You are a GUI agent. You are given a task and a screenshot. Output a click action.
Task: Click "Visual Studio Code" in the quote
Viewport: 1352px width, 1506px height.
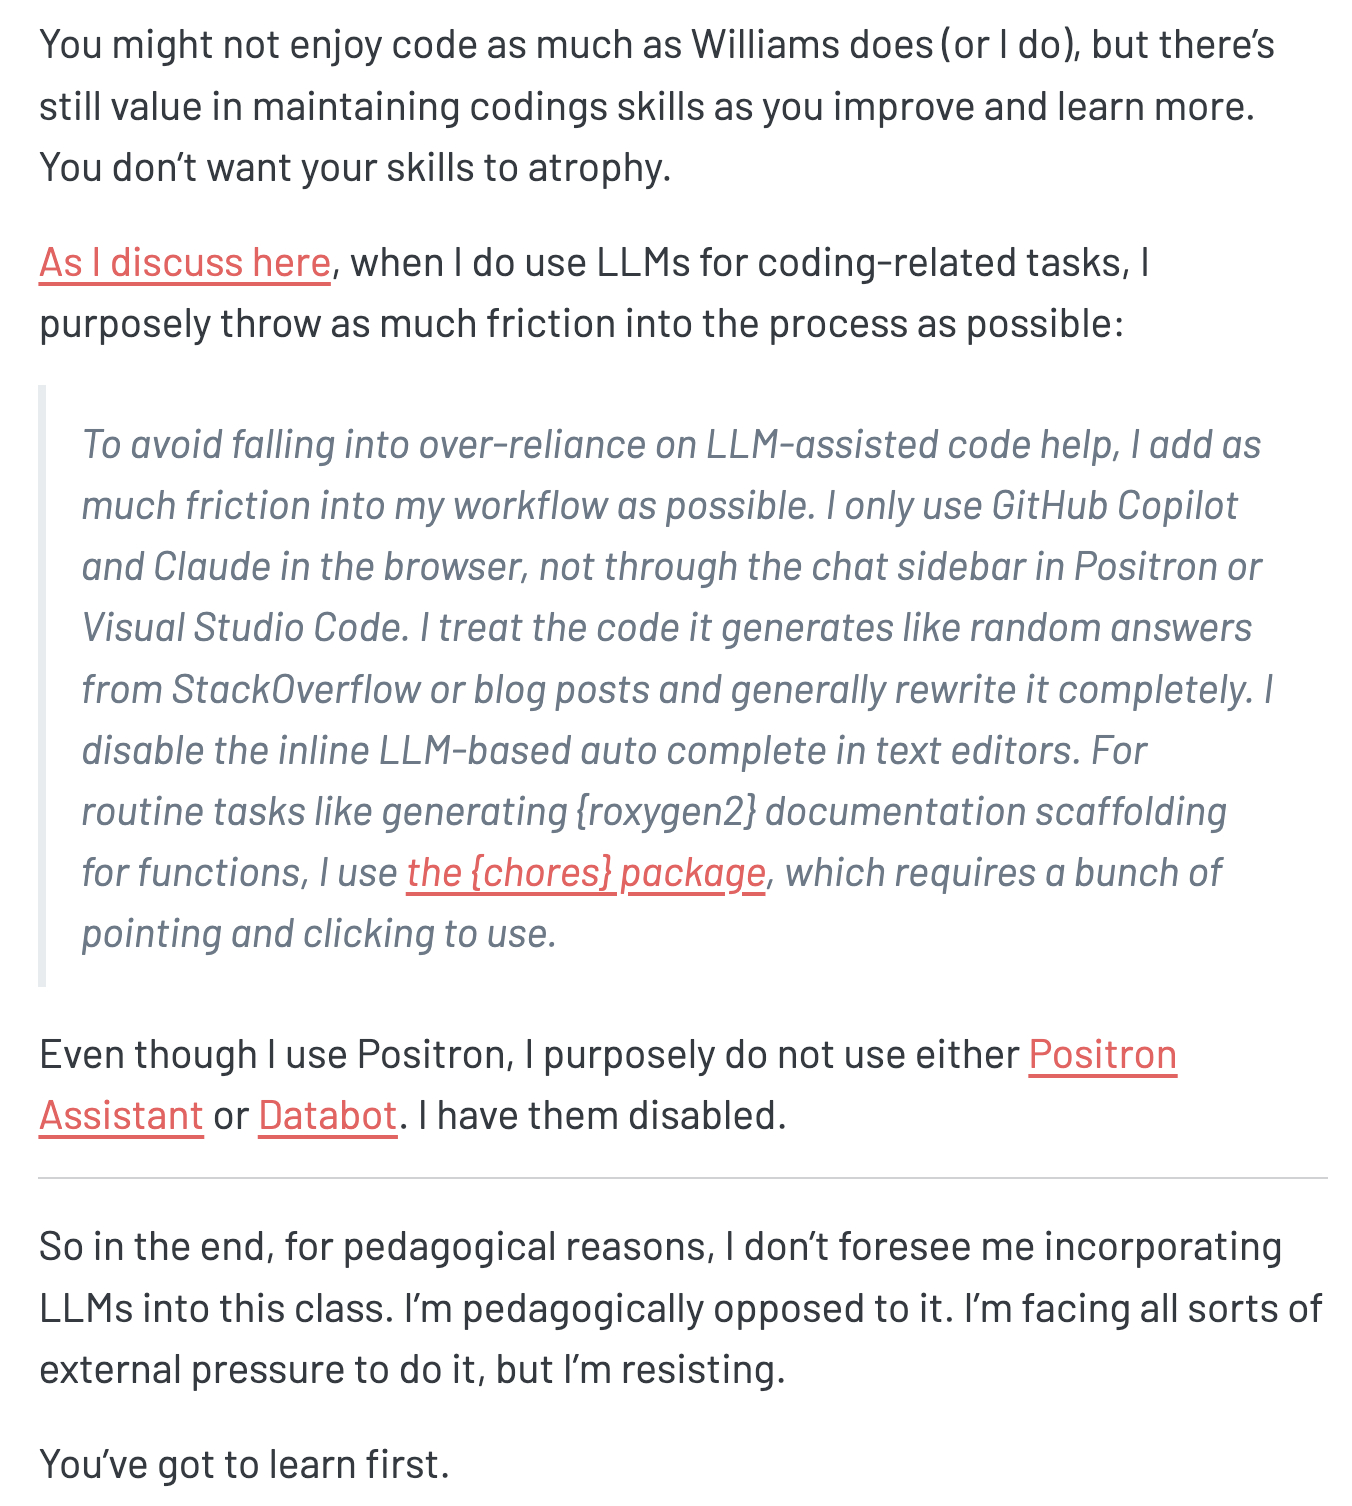coord(244,628)
